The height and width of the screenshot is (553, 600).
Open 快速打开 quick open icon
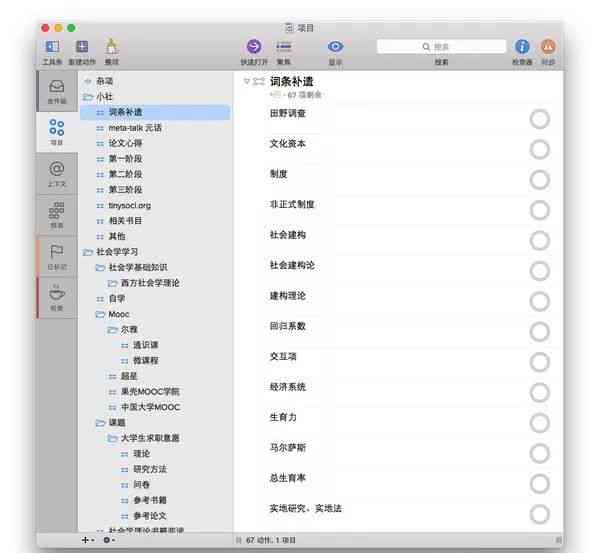254,47
